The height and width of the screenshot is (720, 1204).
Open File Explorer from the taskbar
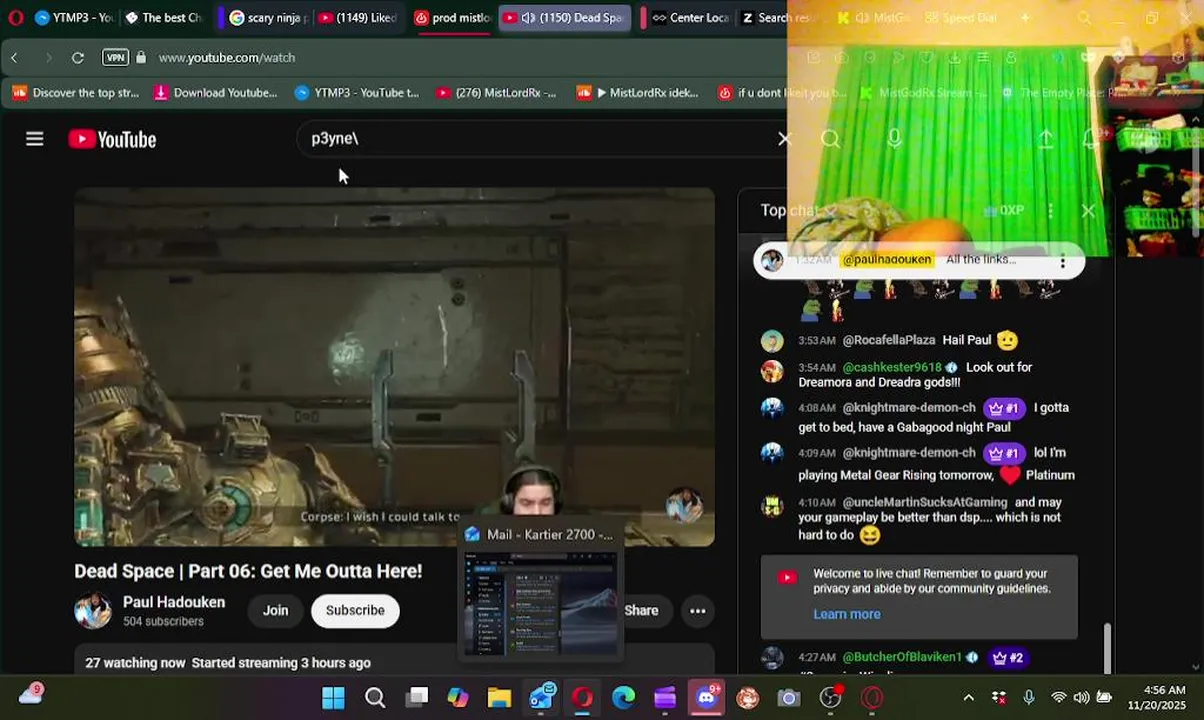499,697
